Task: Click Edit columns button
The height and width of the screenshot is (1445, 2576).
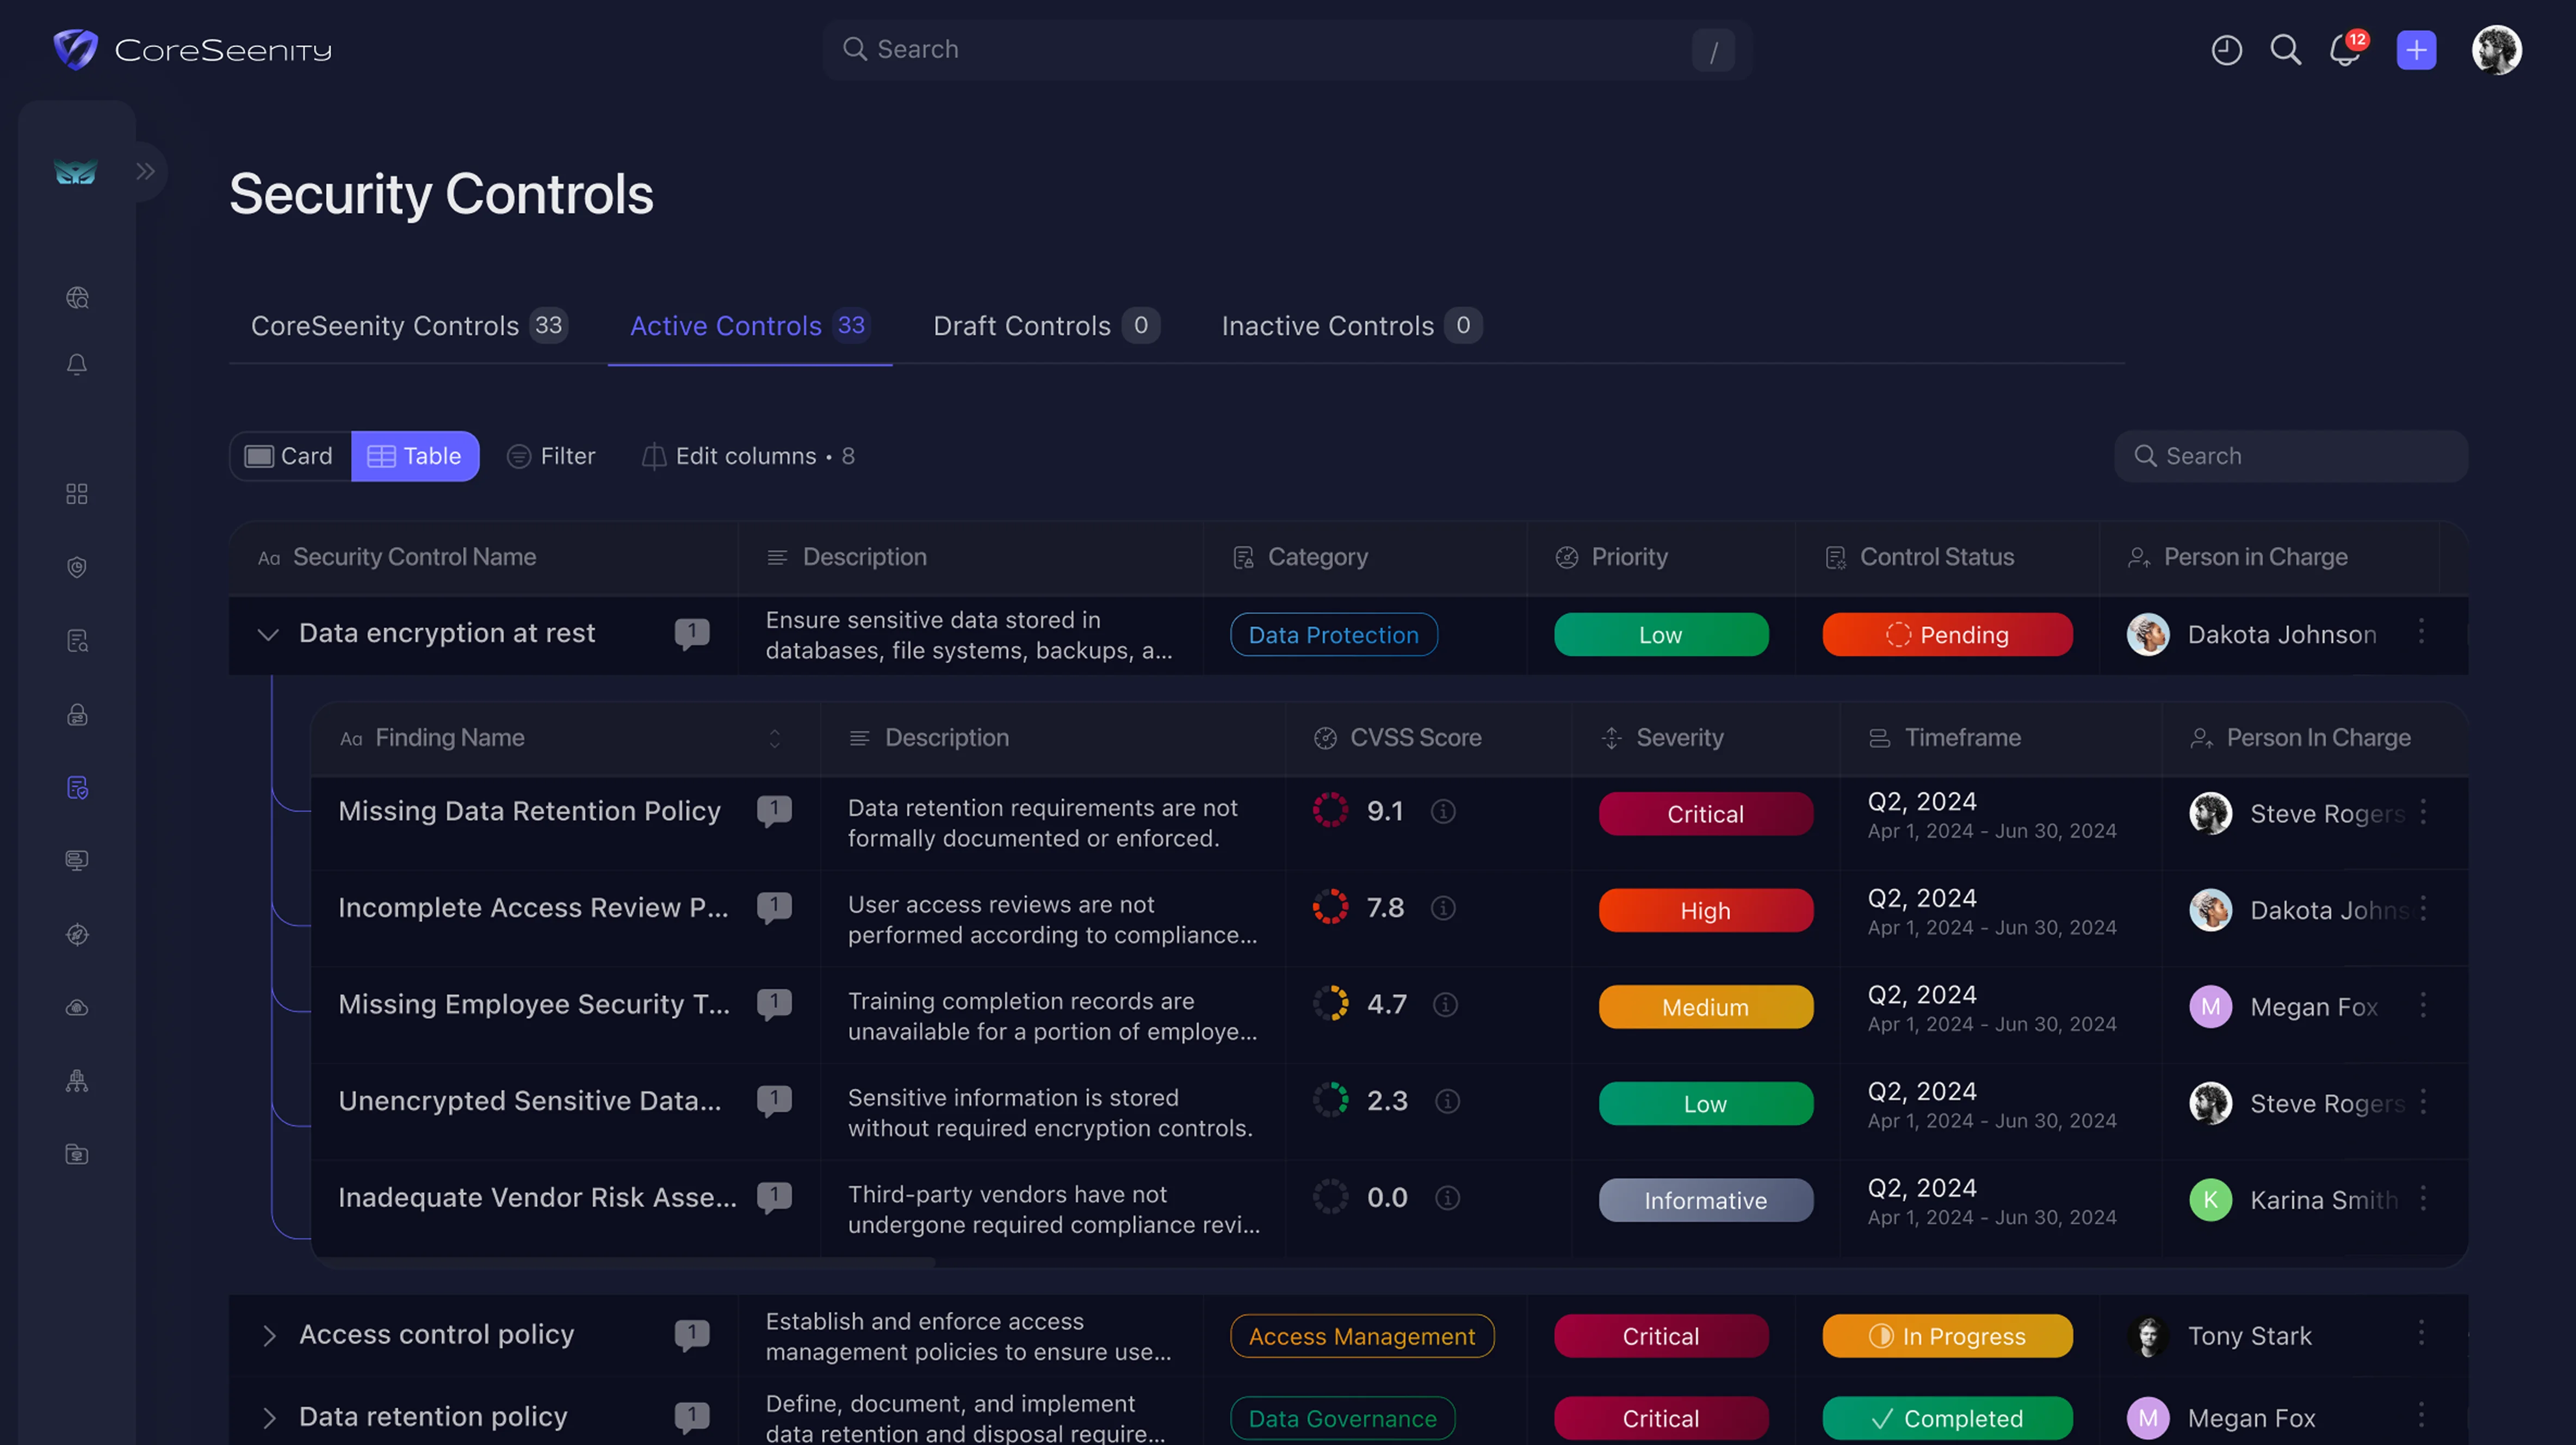Action: point(748,456)
